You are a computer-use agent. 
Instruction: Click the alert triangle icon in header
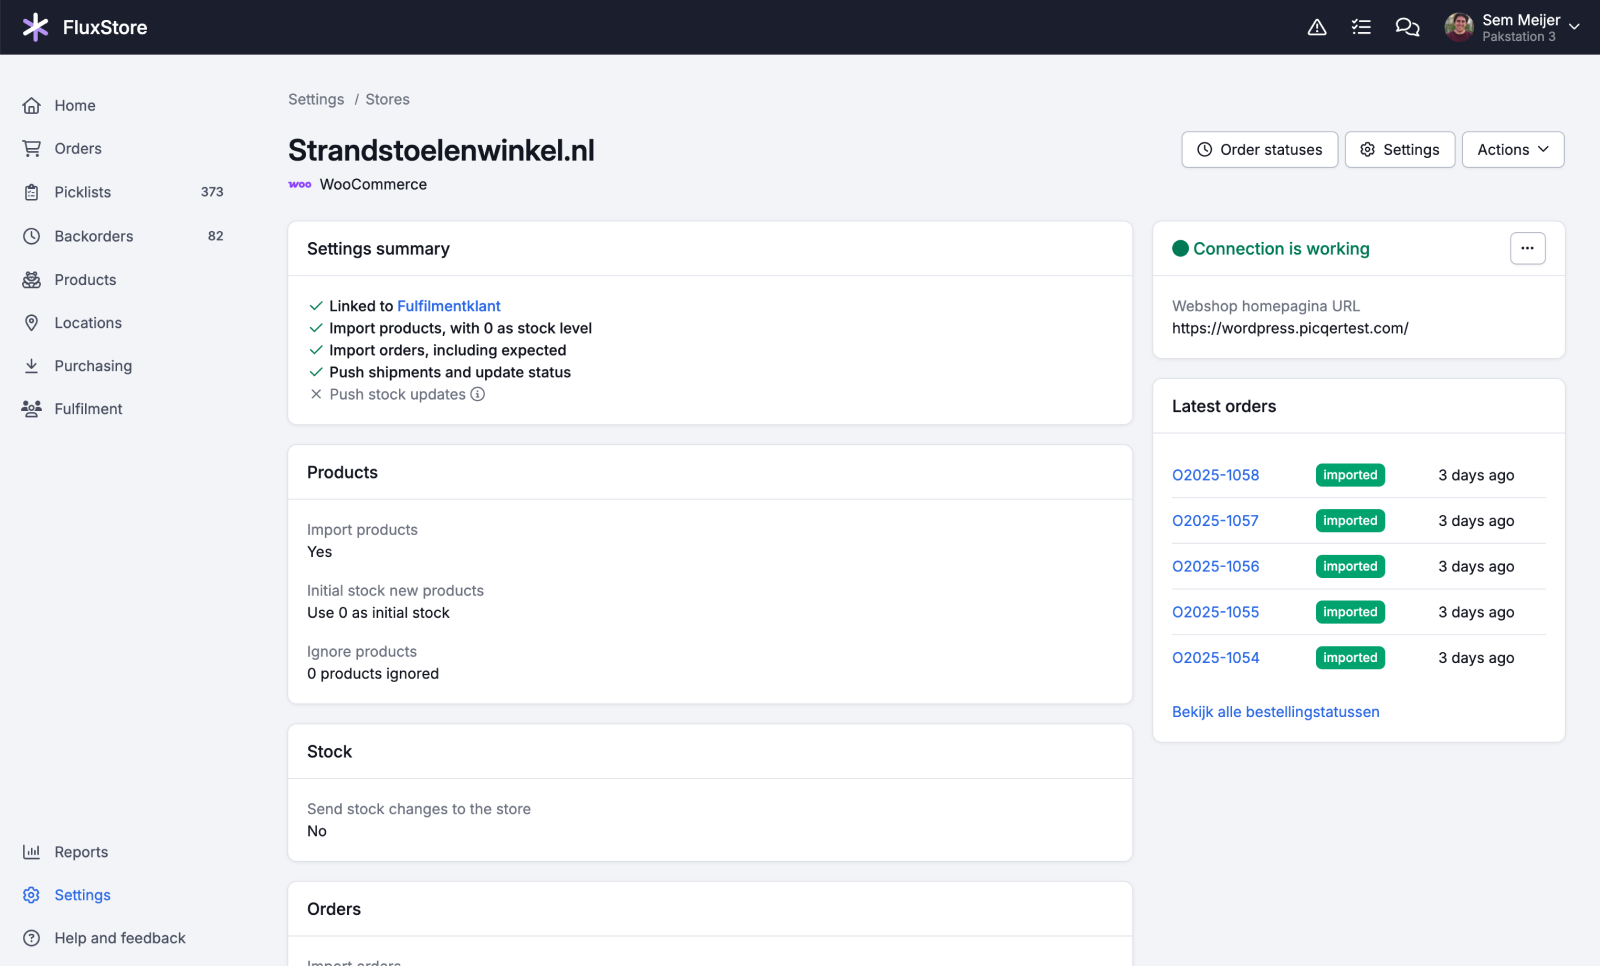click(x=1317, y=27)
